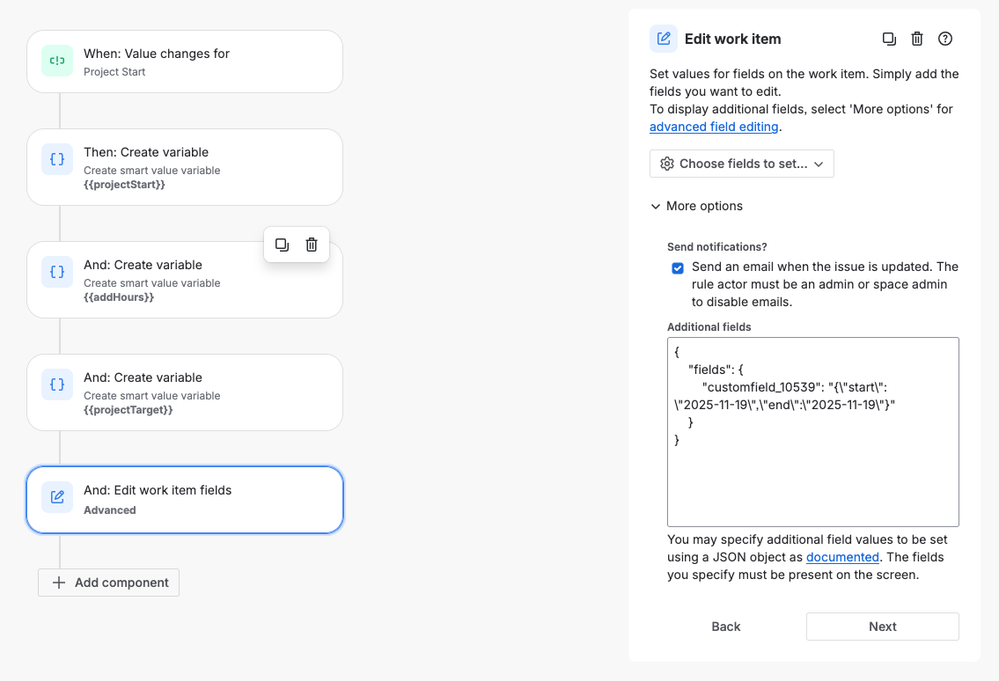Click the curly braces icon for projectTarget
The image size is (999, 681).
coord(57,385)
